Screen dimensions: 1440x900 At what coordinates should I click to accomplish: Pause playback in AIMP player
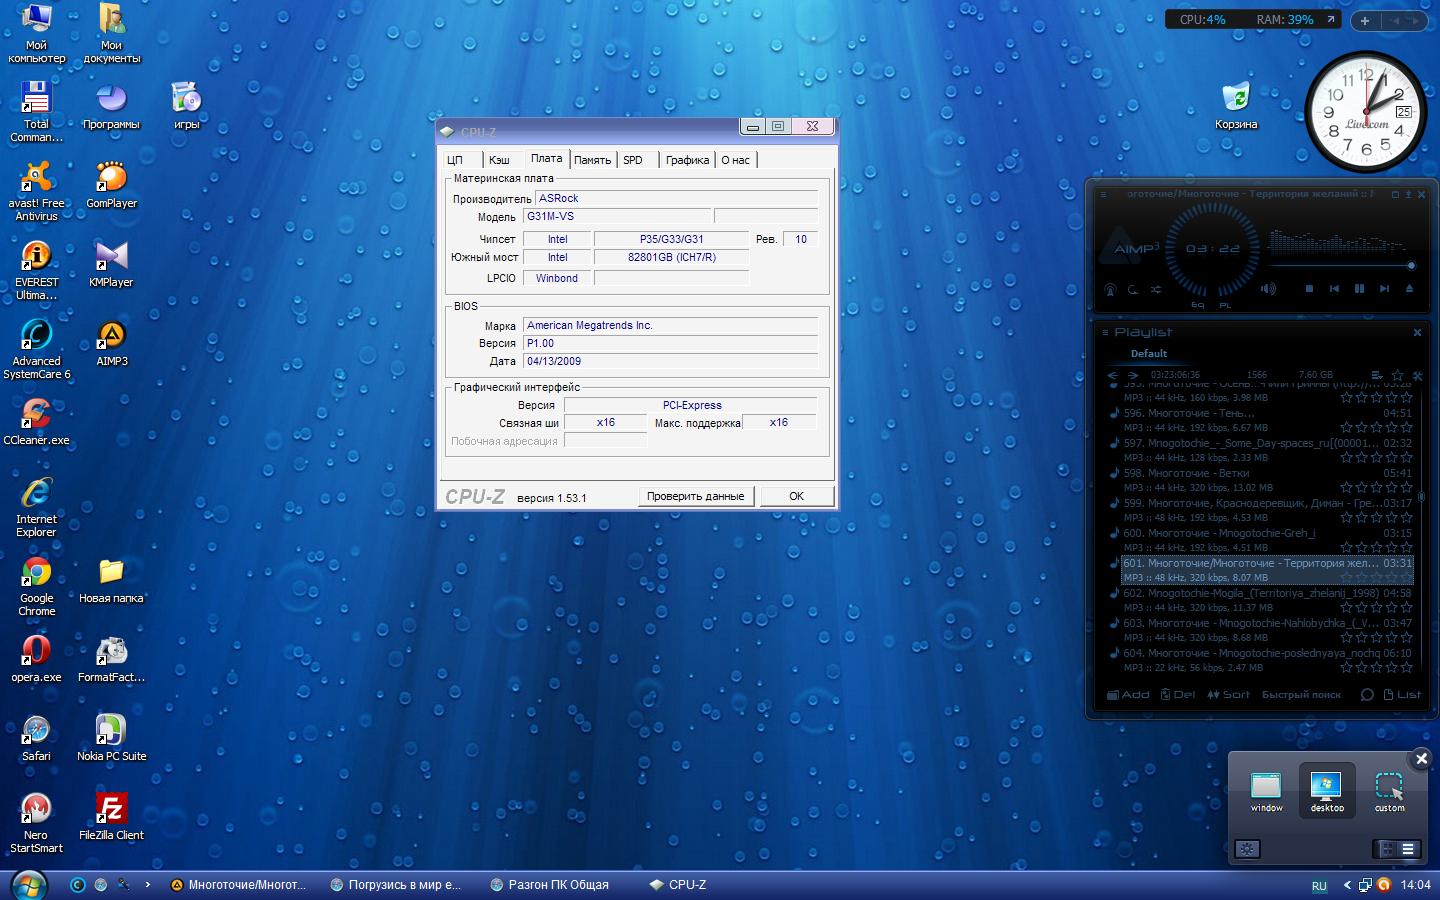click(x=1359, y=289)
